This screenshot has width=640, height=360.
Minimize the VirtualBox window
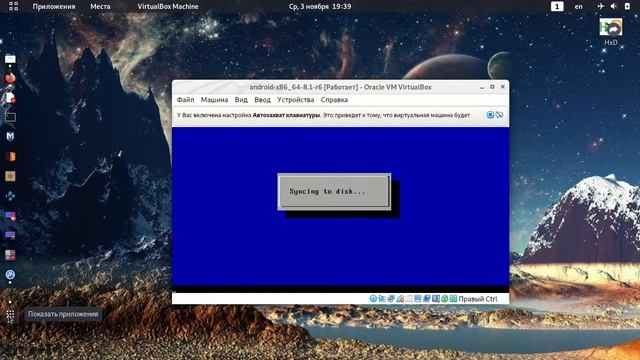click(482, 87)
